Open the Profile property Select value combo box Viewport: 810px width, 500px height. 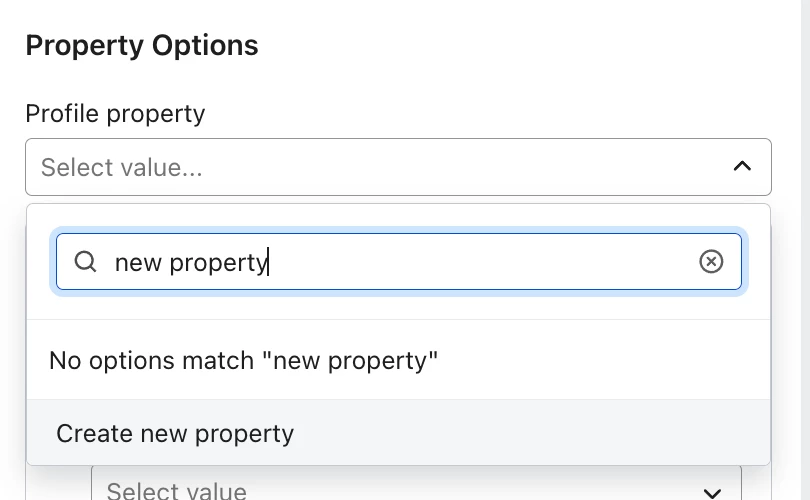click(398, 167)
